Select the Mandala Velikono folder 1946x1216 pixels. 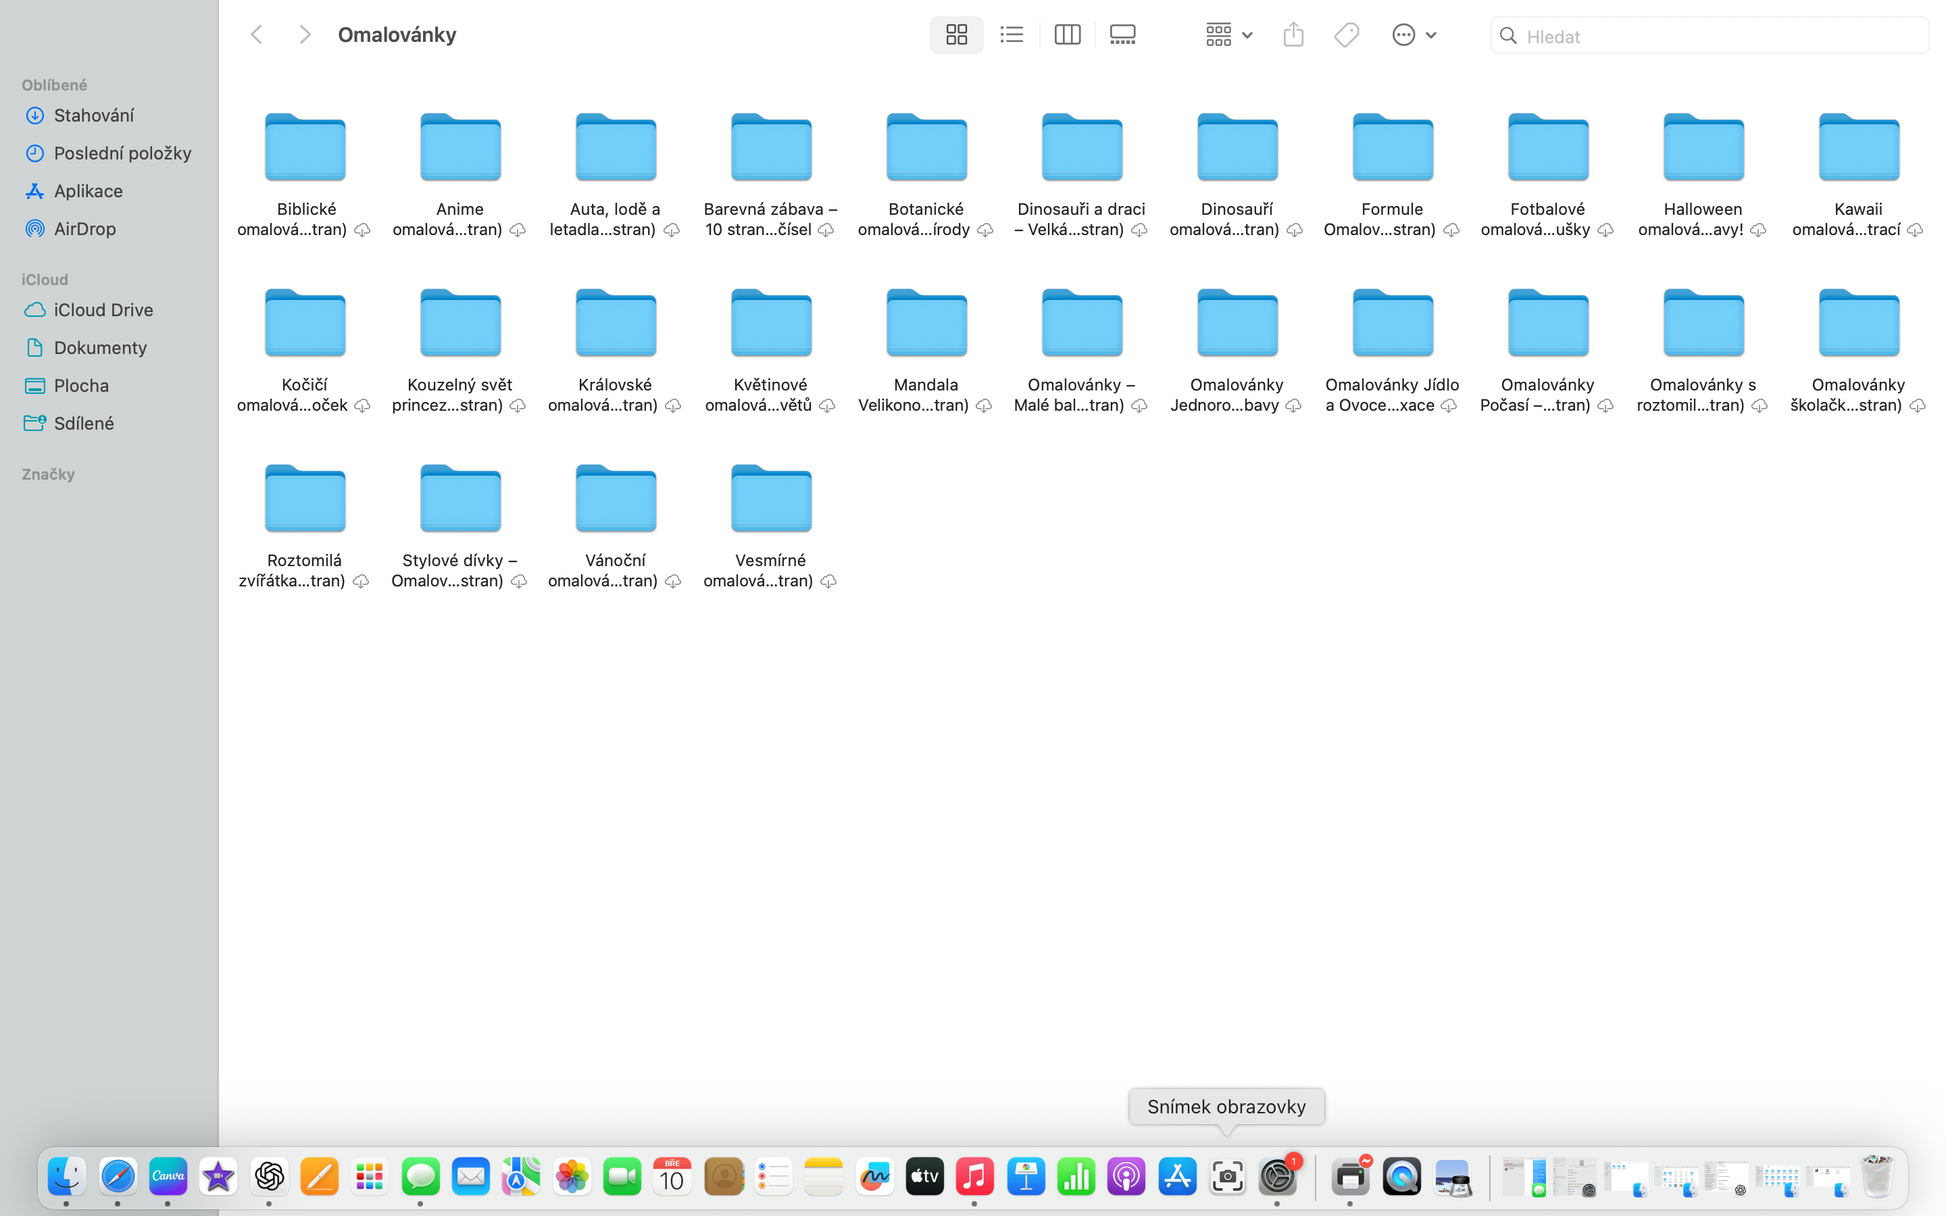tap(925, 323)
